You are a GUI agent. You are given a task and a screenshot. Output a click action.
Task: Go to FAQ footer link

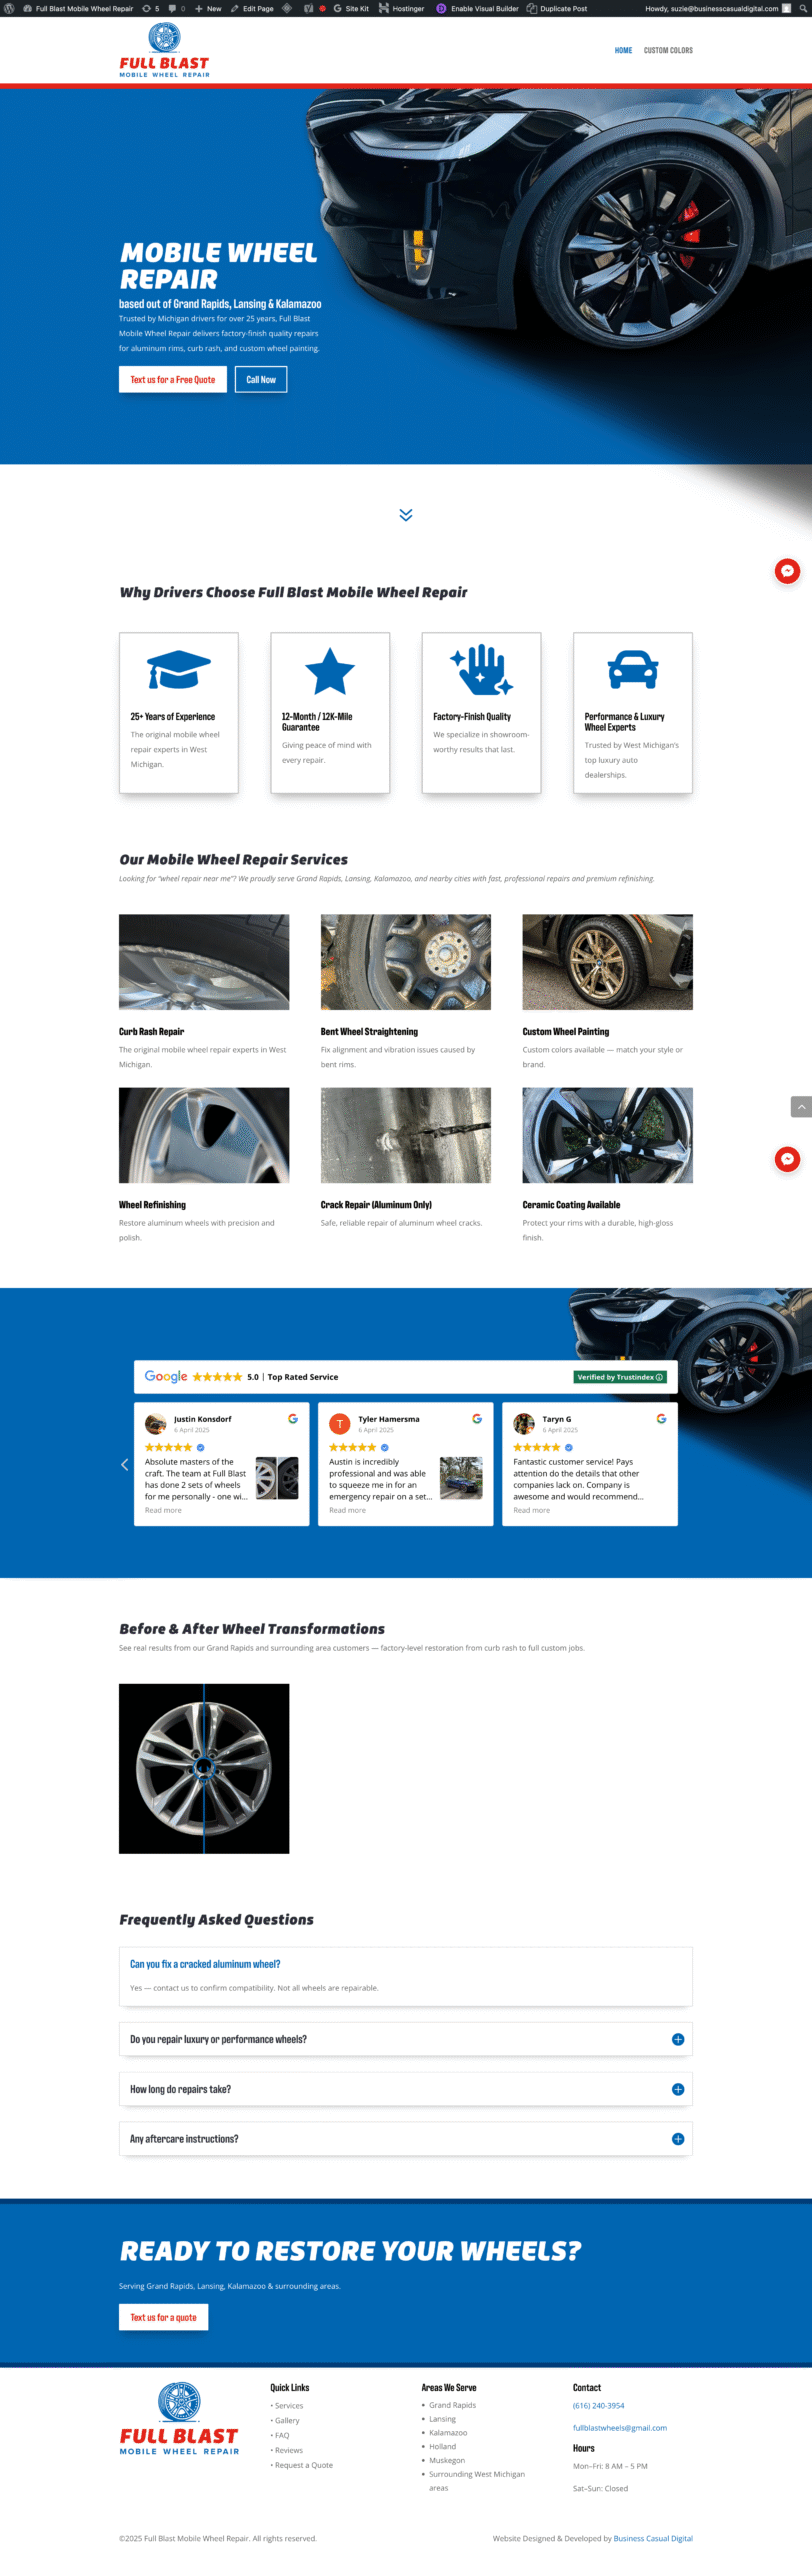282,2436
